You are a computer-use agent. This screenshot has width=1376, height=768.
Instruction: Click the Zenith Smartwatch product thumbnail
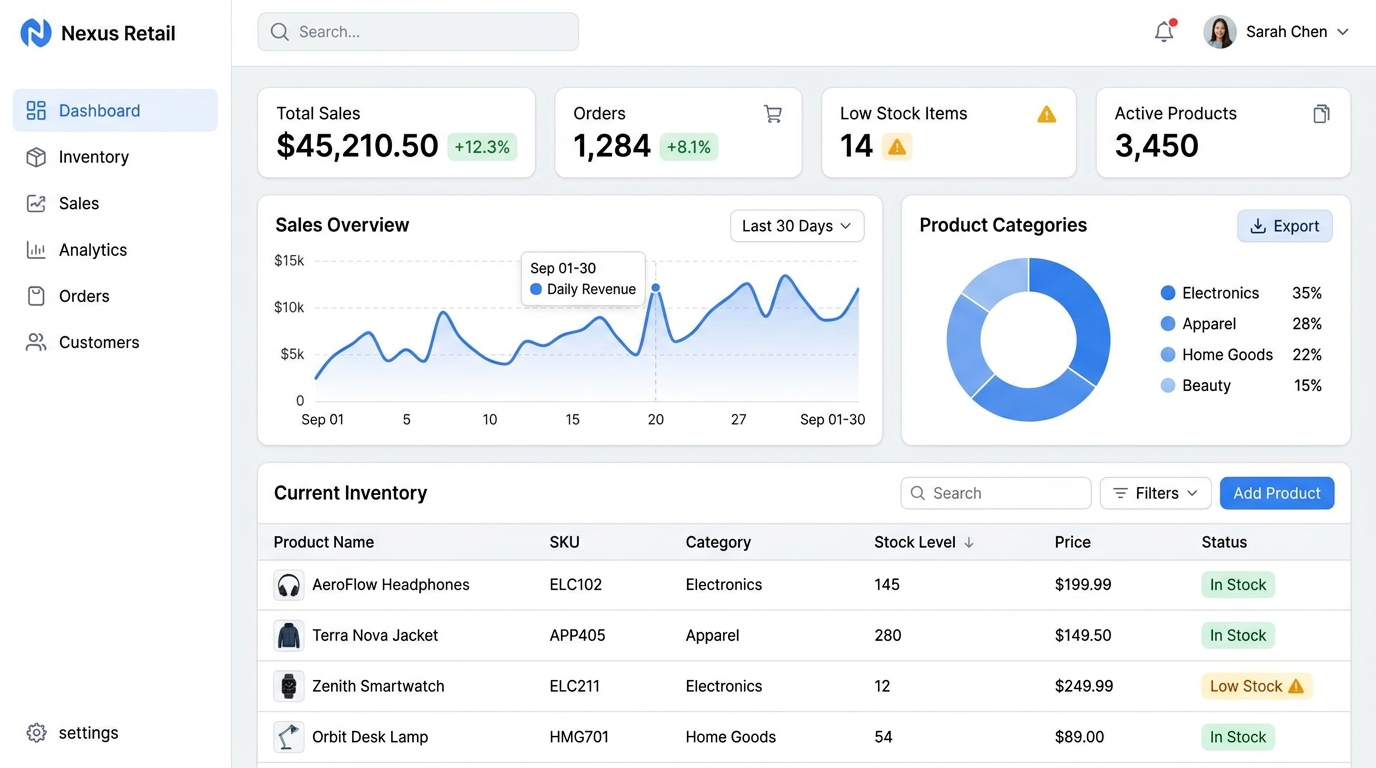point(289,686)
